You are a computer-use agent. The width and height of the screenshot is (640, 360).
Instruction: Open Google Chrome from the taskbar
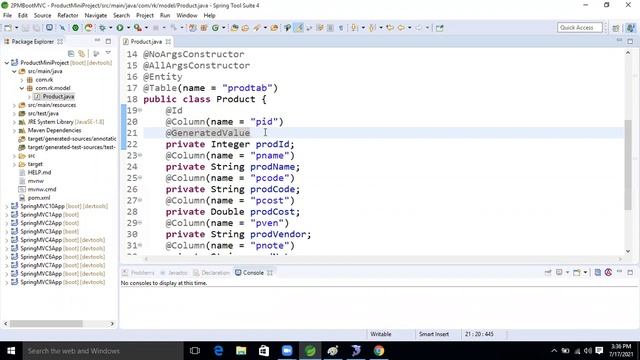tap(379, 351)
